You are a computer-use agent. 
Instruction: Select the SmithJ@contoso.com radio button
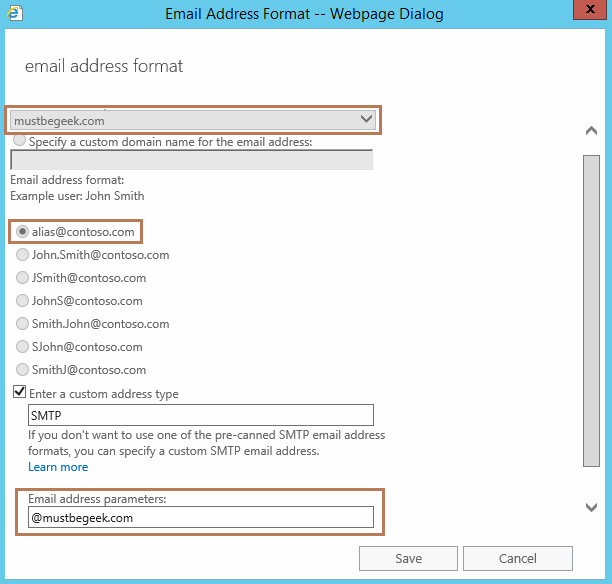[x=23, y=370]
